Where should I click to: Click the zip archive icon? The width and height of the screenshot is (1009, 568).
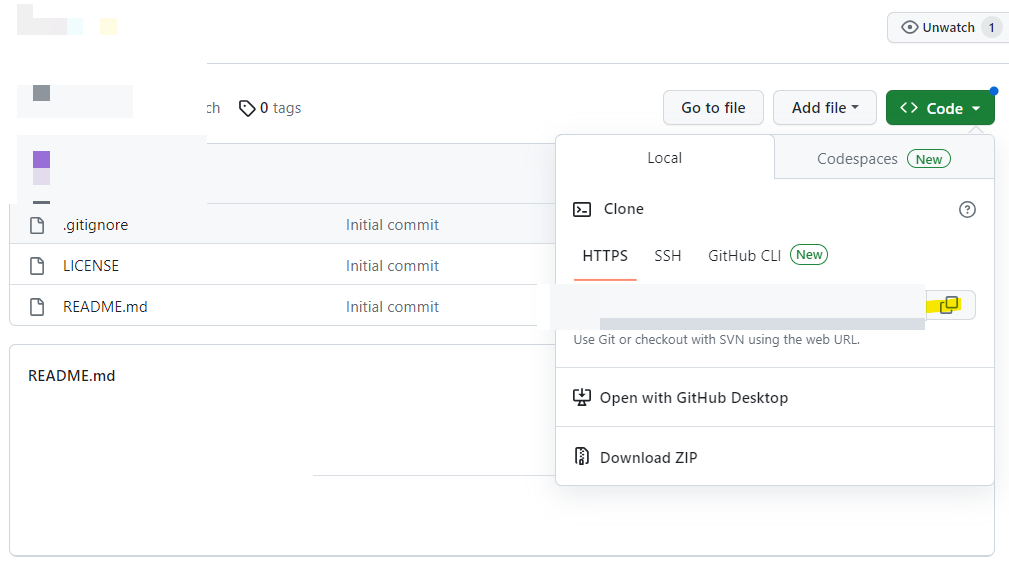pyautogui.click(x=582, y=457)
